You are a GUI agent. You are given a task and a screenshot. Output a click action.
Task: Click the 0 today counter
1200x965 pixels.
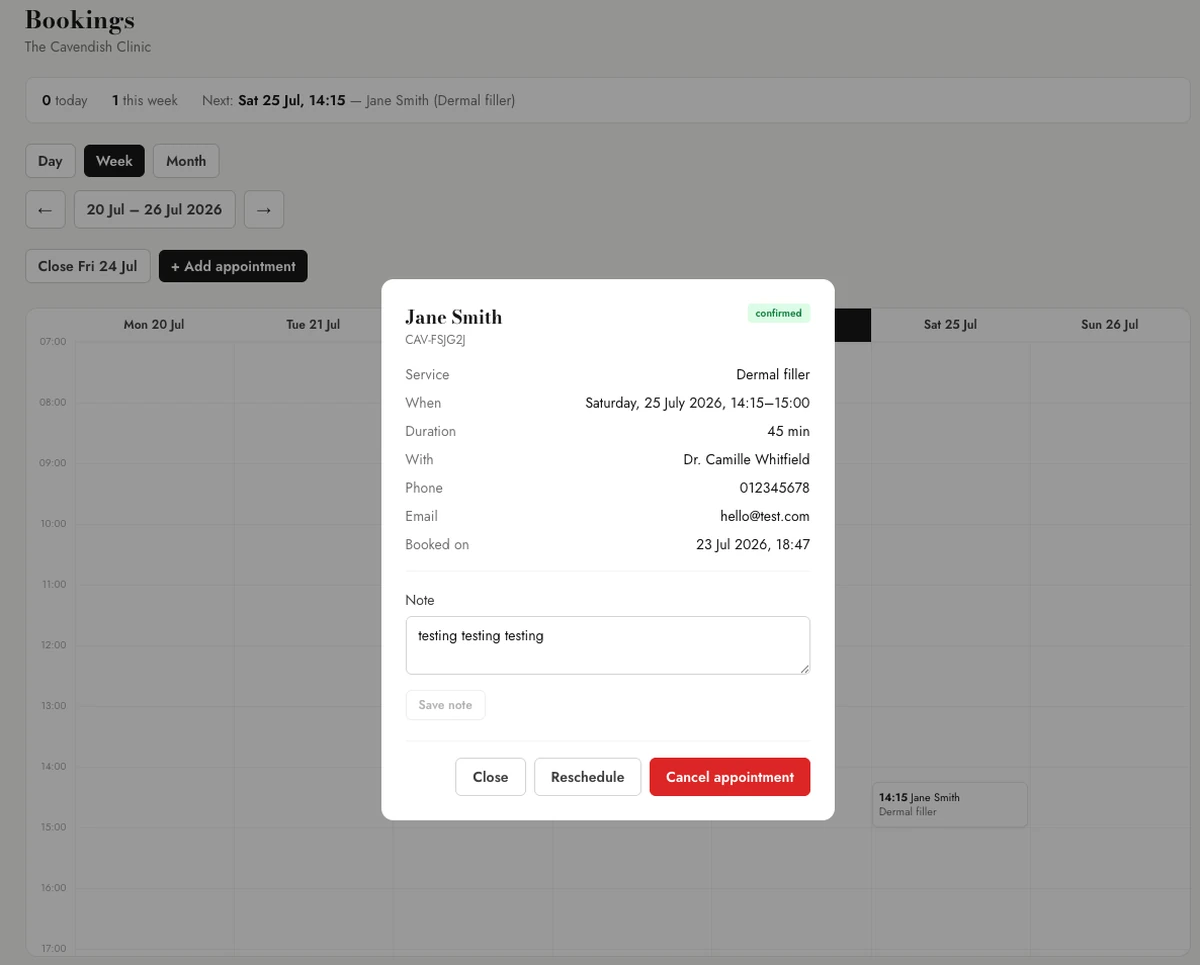coord(65,100)
